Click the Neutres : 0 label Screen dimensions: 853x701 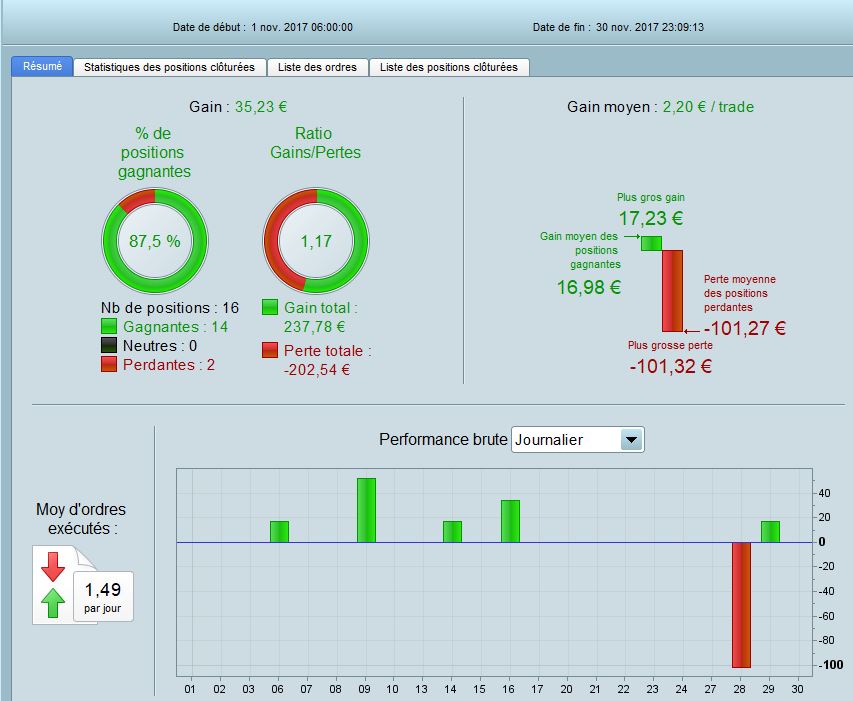click(x=160, y=346)
